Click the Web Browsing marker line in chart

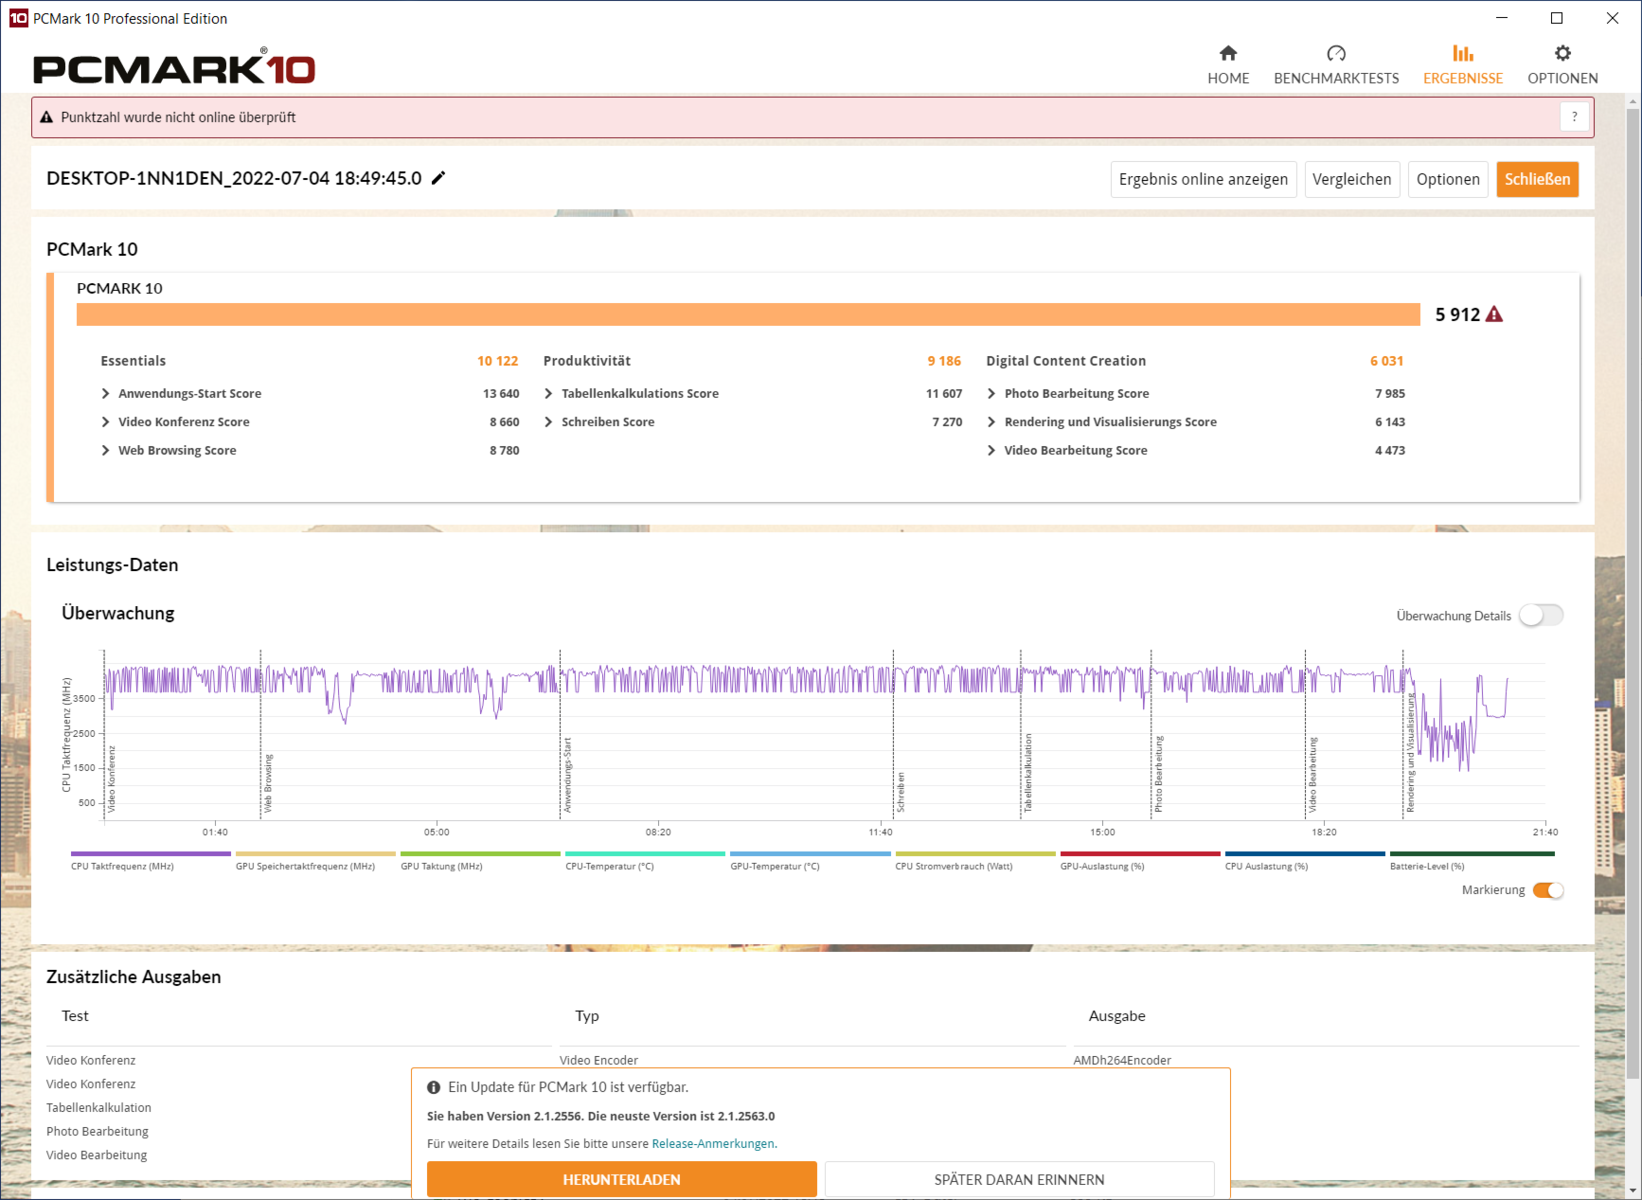pyautogui.click(x=261, y=735)
